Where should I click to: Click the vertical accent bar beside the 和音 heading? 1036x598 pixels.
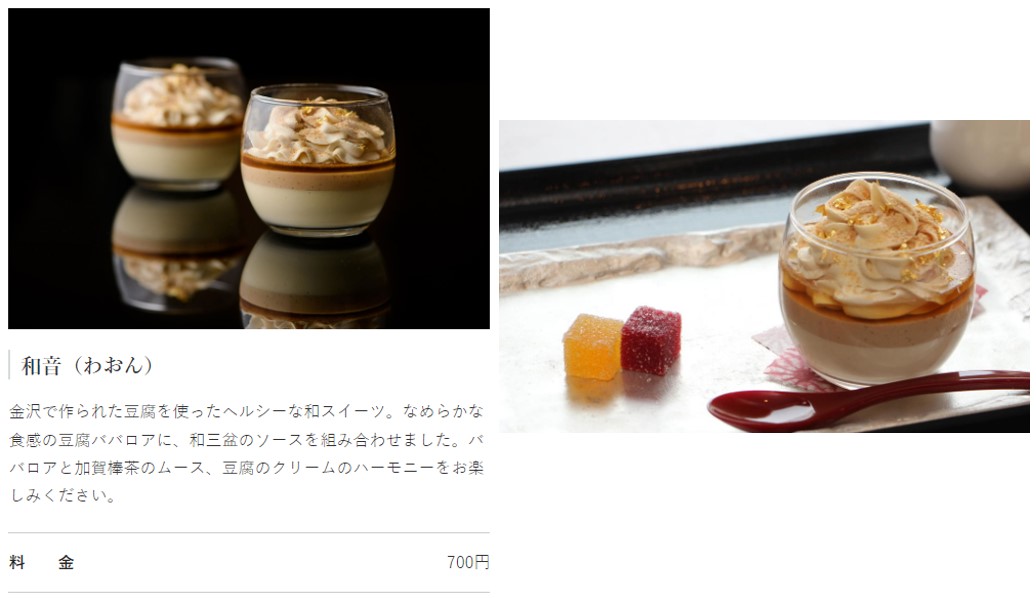pos(9,365)
